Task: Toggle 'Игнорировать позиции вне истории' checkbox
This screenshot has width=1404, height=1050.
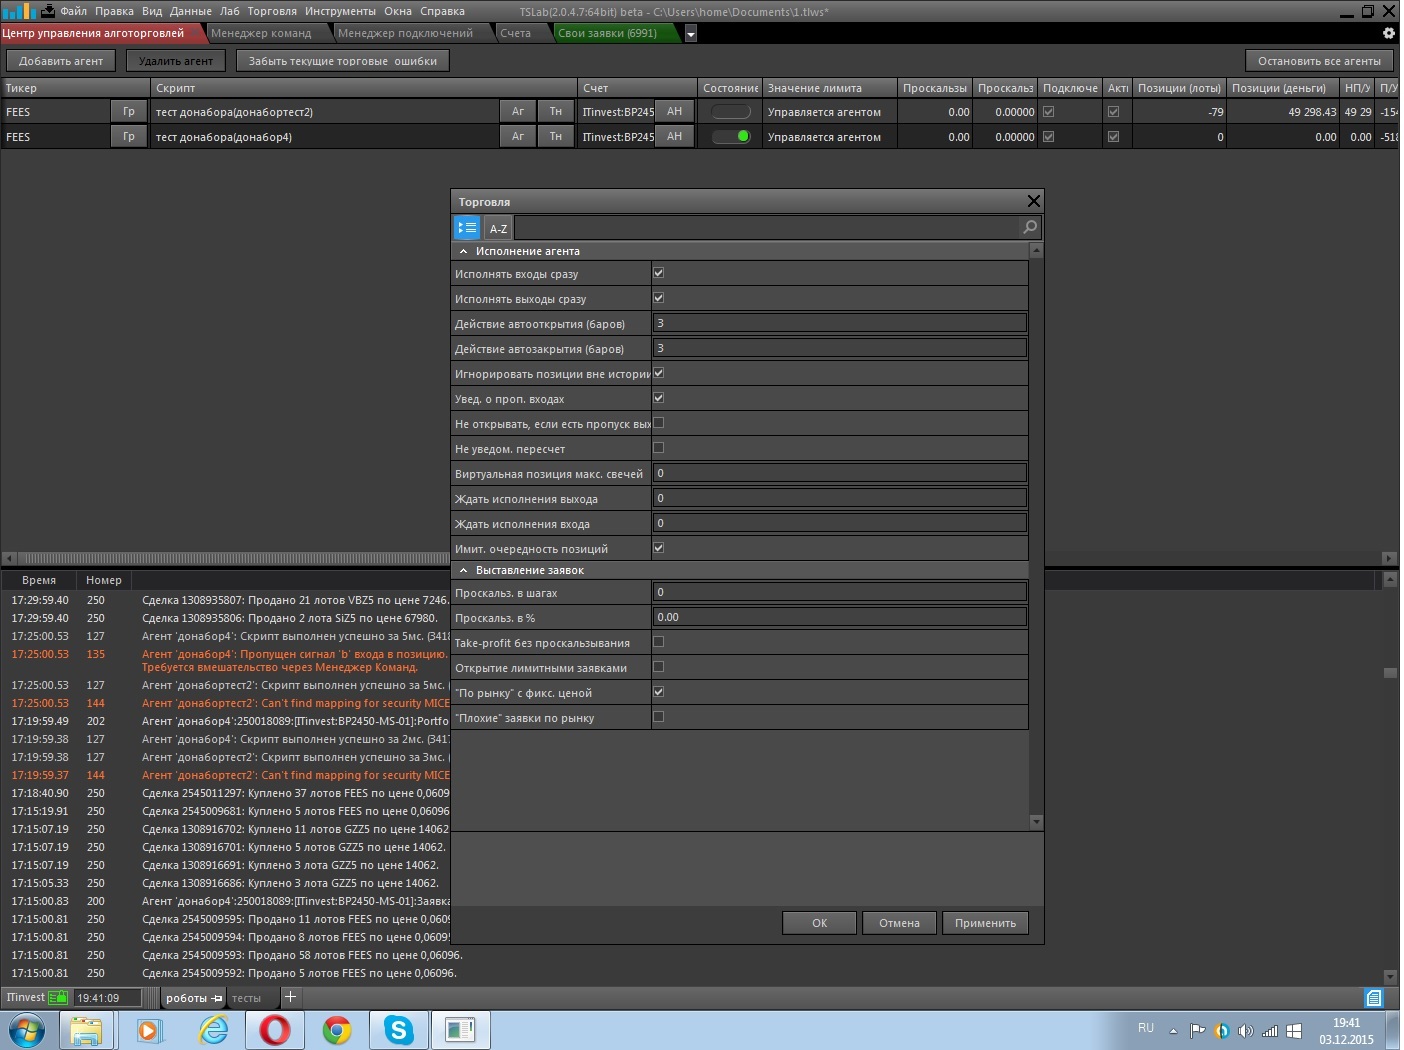Action: 658,373
